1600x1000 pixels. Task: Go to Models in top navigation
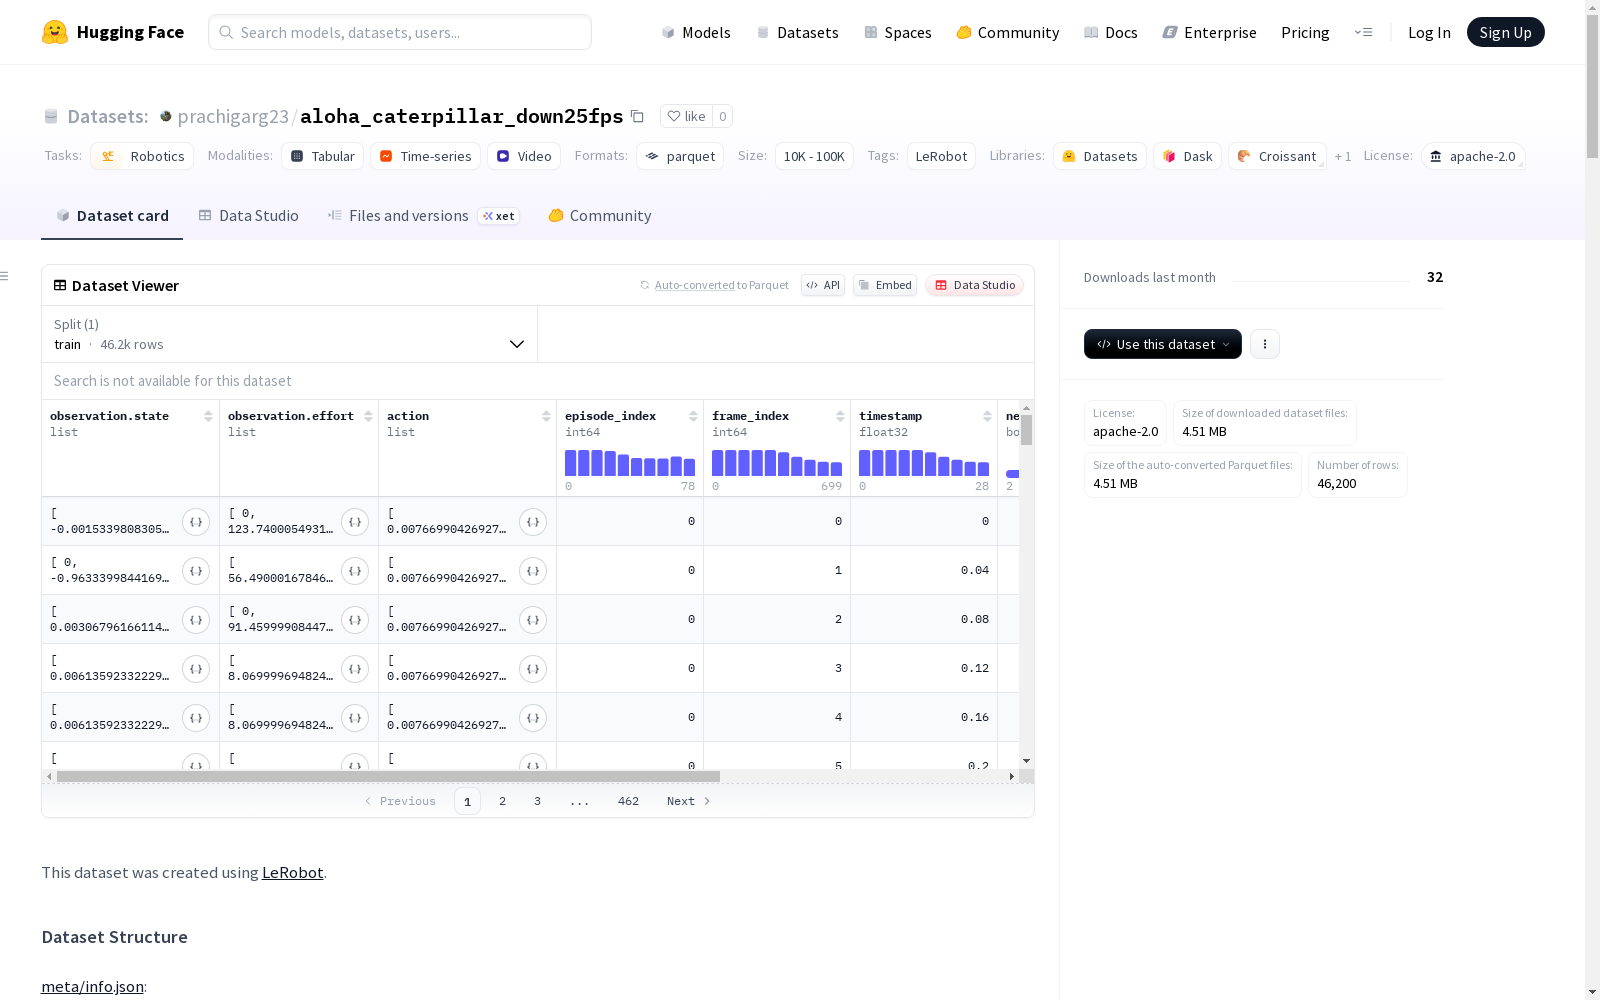pos(696,32)
